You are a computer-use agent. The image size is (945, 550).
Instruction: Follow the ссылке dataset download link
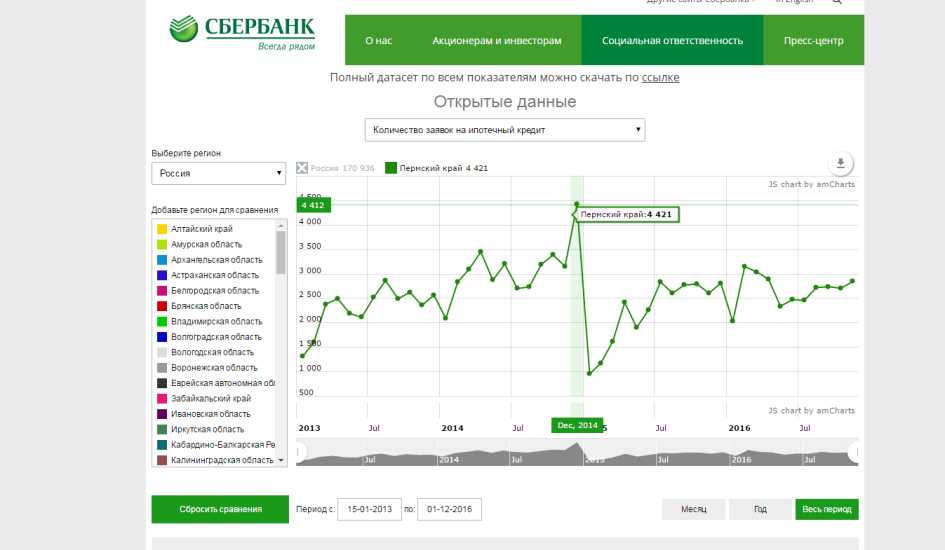[x=660, y=78]
